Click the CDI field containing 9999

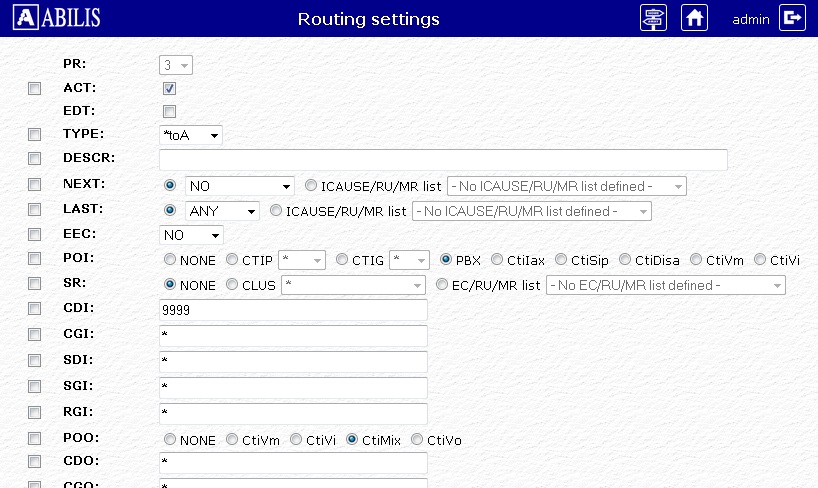[x=293, y=311]
